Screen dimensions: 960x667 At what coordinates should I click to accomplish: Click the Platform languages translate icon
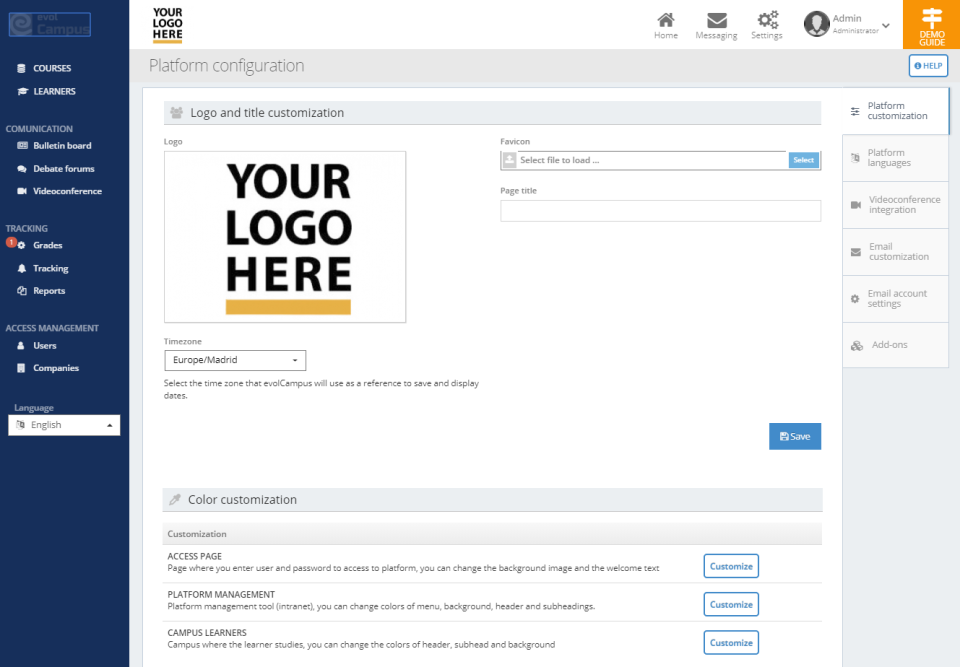pyautogui.click(x=855, y=158)
